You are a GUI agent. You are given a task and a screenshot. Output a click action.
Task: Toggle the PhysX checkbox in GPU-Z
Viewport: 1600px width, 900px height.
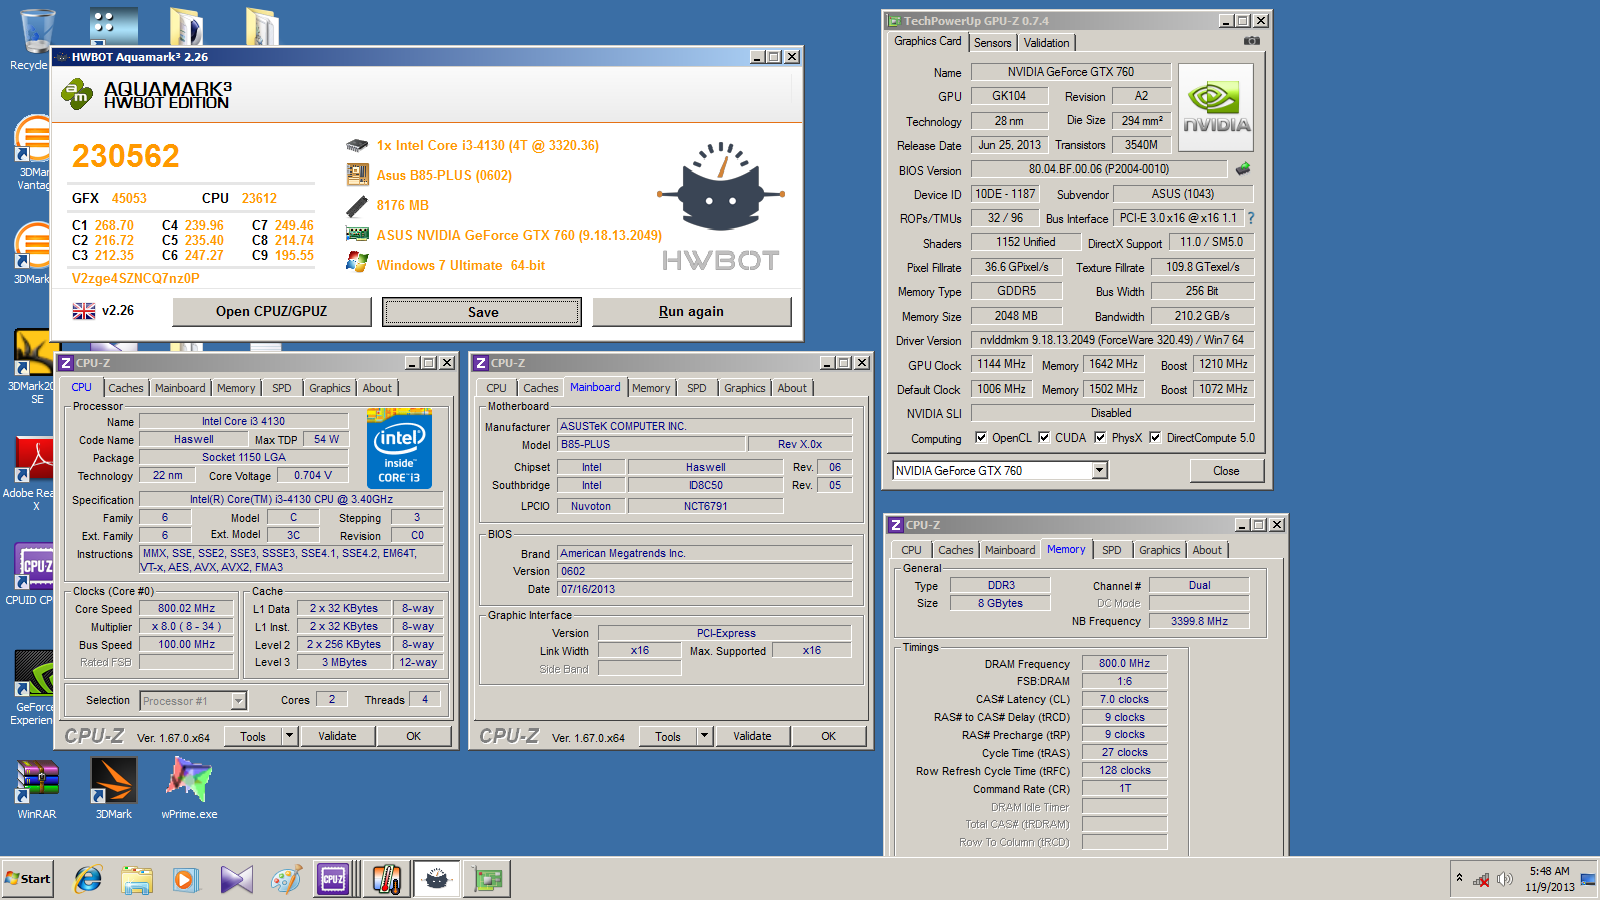(1100, 437)
